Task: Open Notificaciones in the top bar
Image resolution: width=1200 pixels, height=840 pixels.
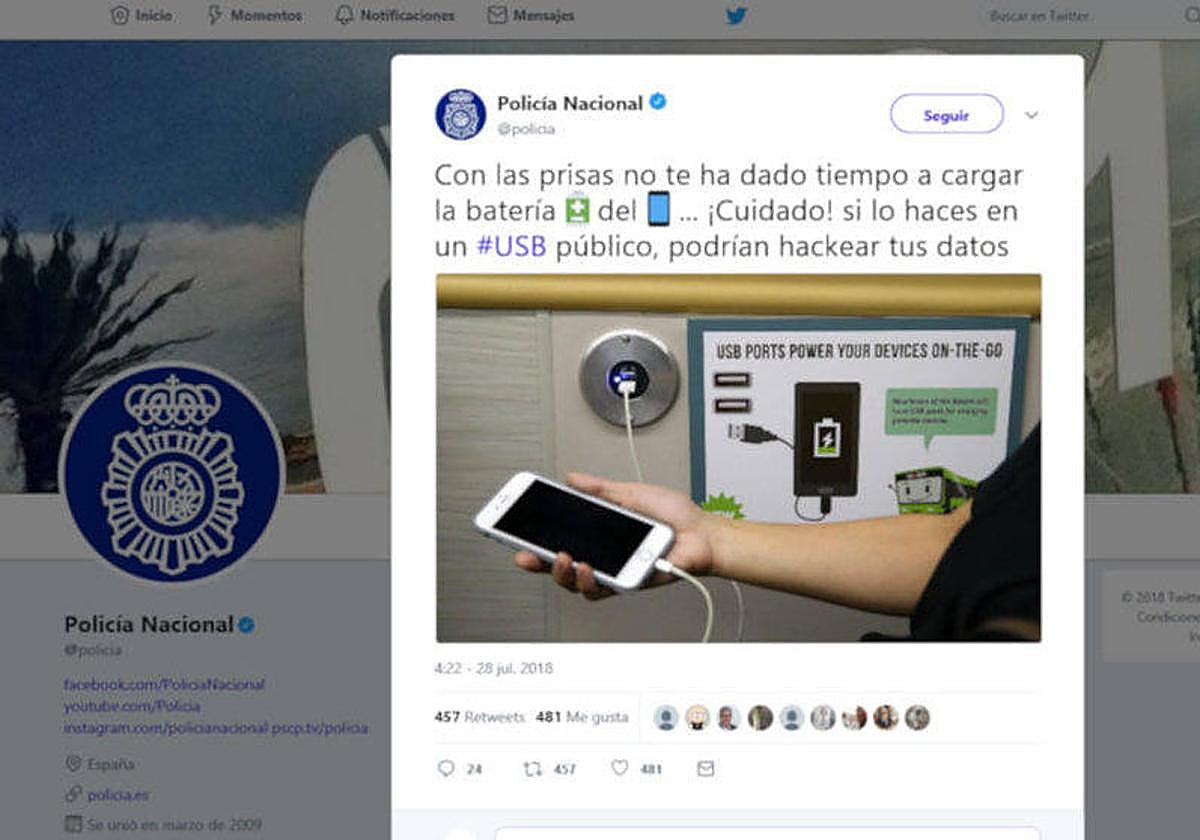Action: 395,16
